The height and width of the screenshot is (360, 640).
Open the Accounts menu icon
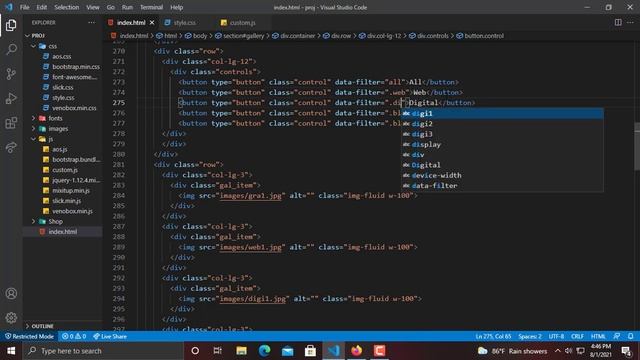click(x=11, y=293)
